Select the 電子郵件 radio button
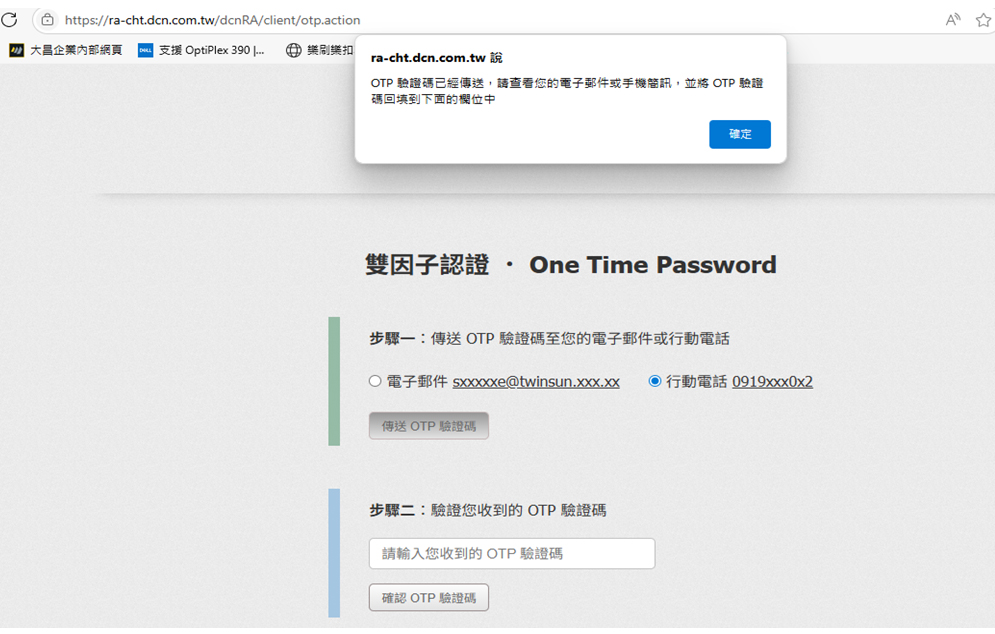995x634 pixels. click(375, 381)
